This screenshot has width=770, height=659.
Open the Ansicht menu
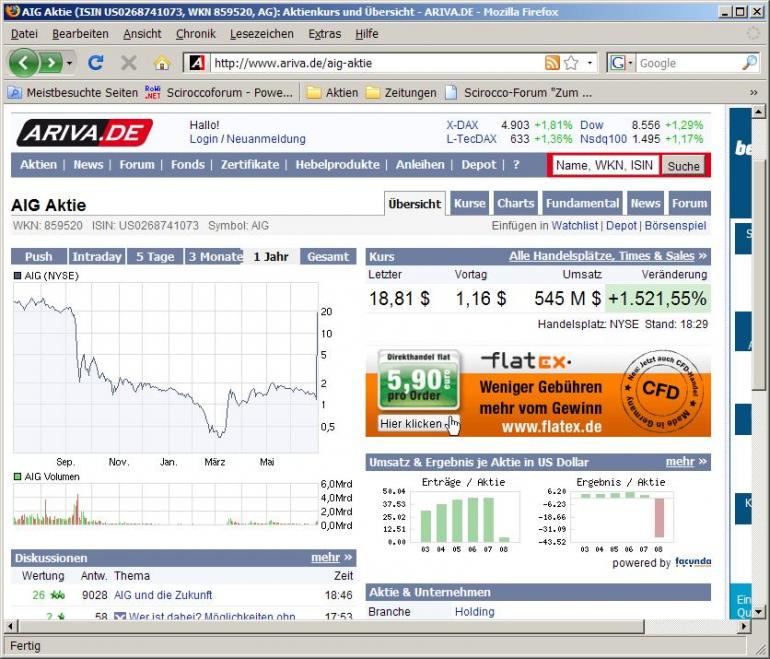[142, 34]
